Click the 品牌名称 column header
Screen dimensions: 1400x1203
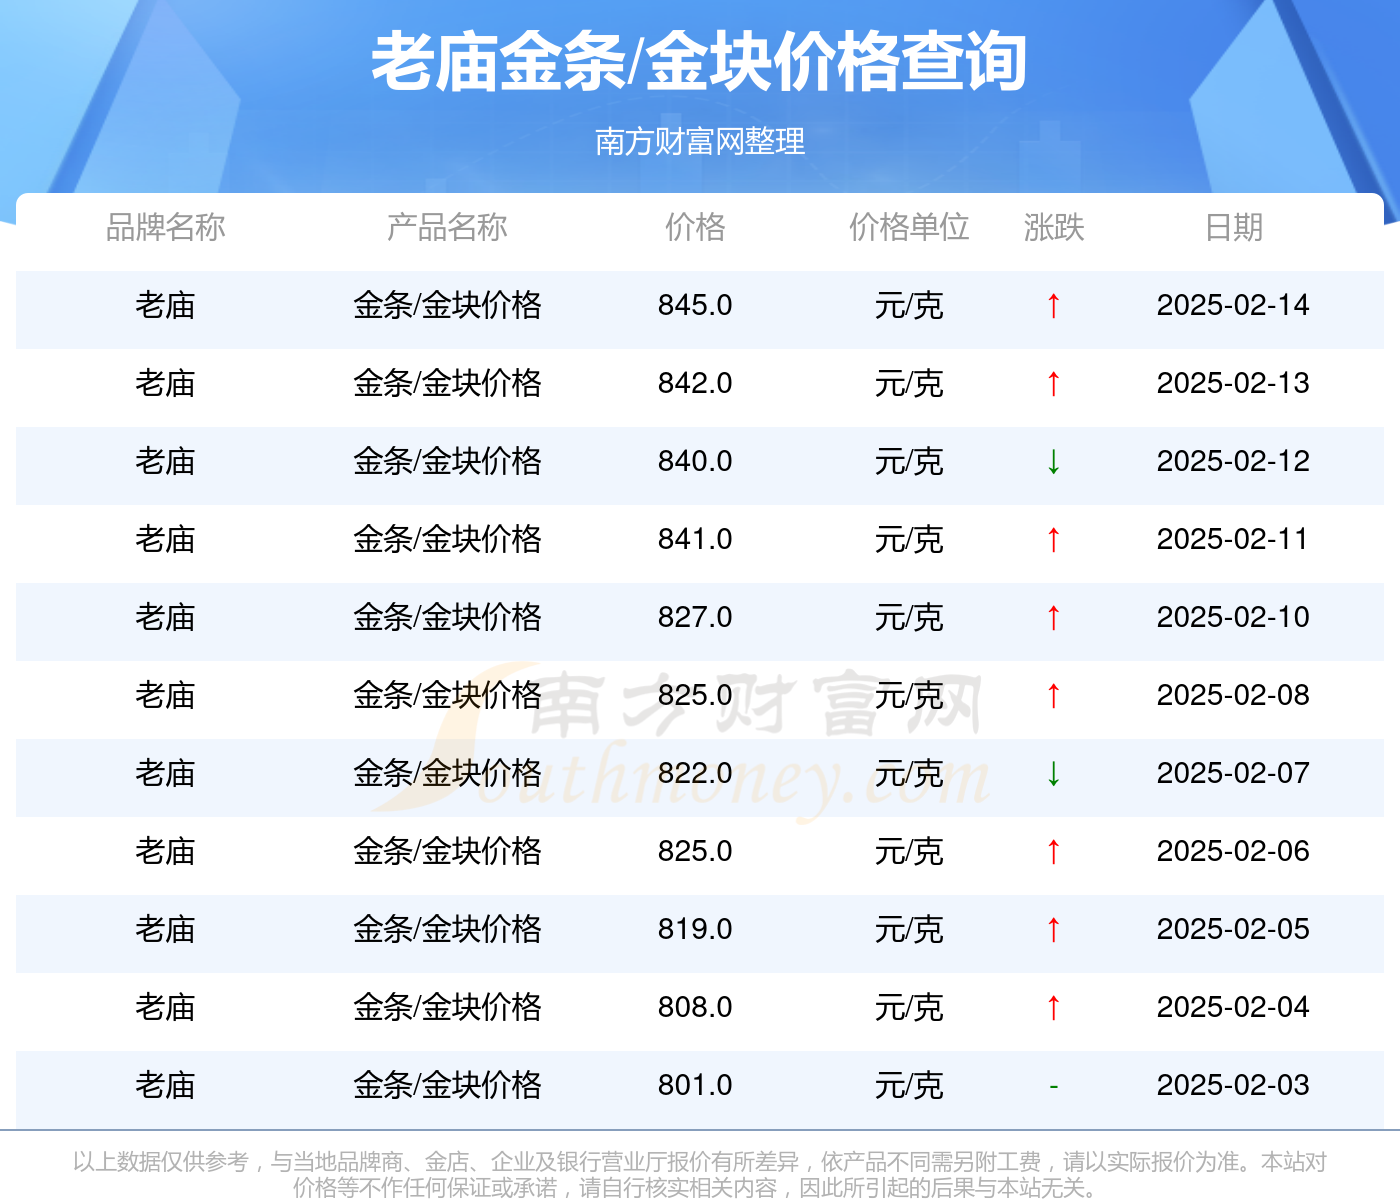166,227
